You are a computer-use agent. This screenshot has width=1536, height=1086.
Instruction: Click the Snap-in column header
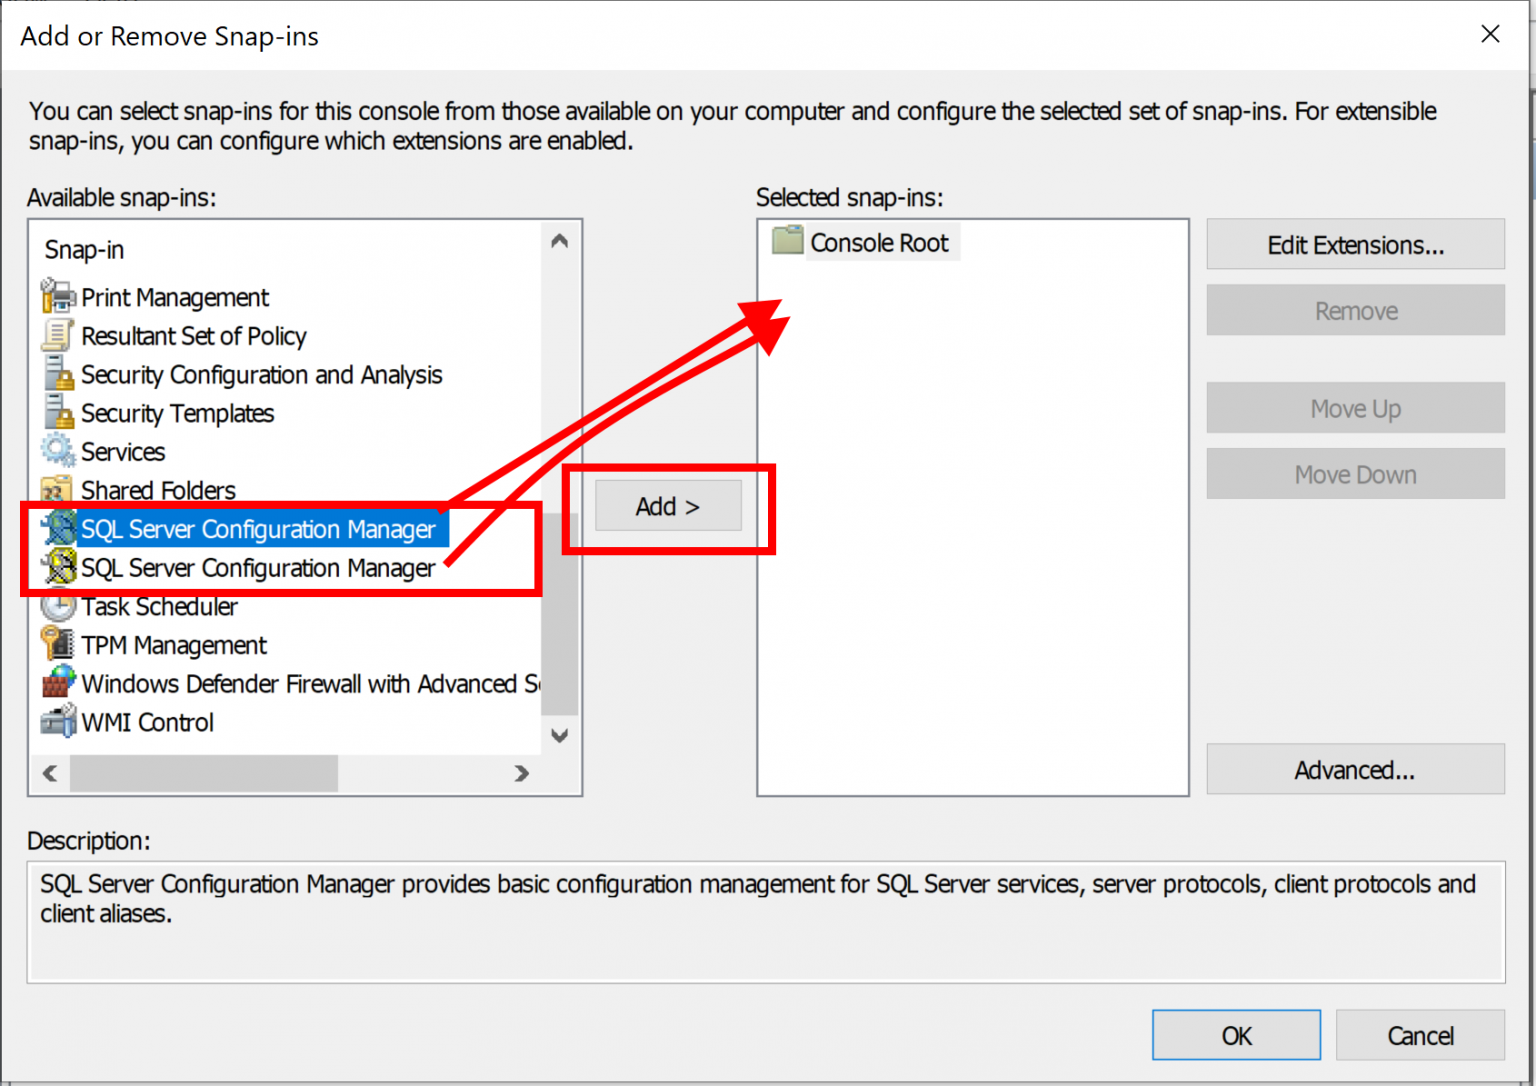[84, 250]
